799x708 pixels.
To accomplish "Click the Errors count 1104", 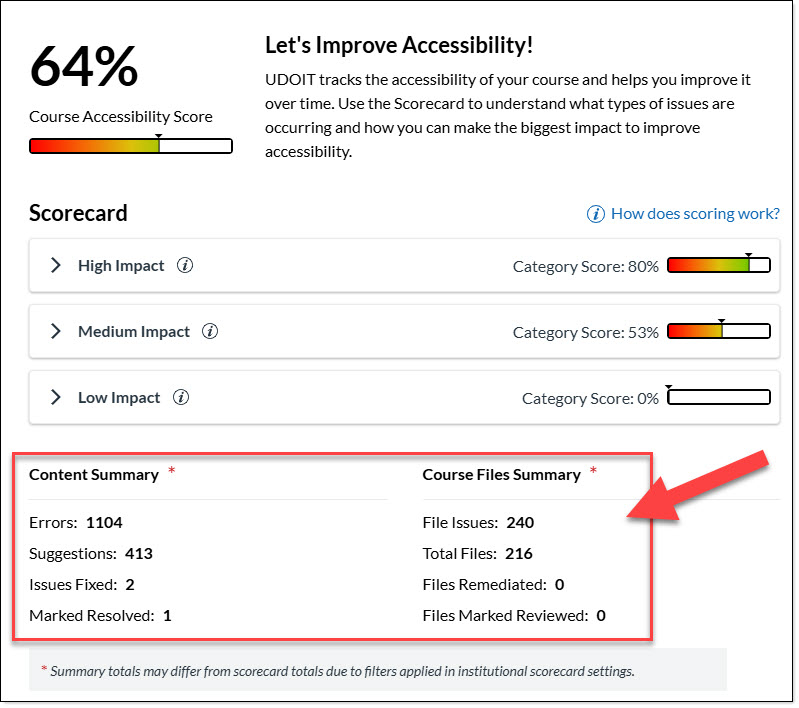I will [104, 522].
